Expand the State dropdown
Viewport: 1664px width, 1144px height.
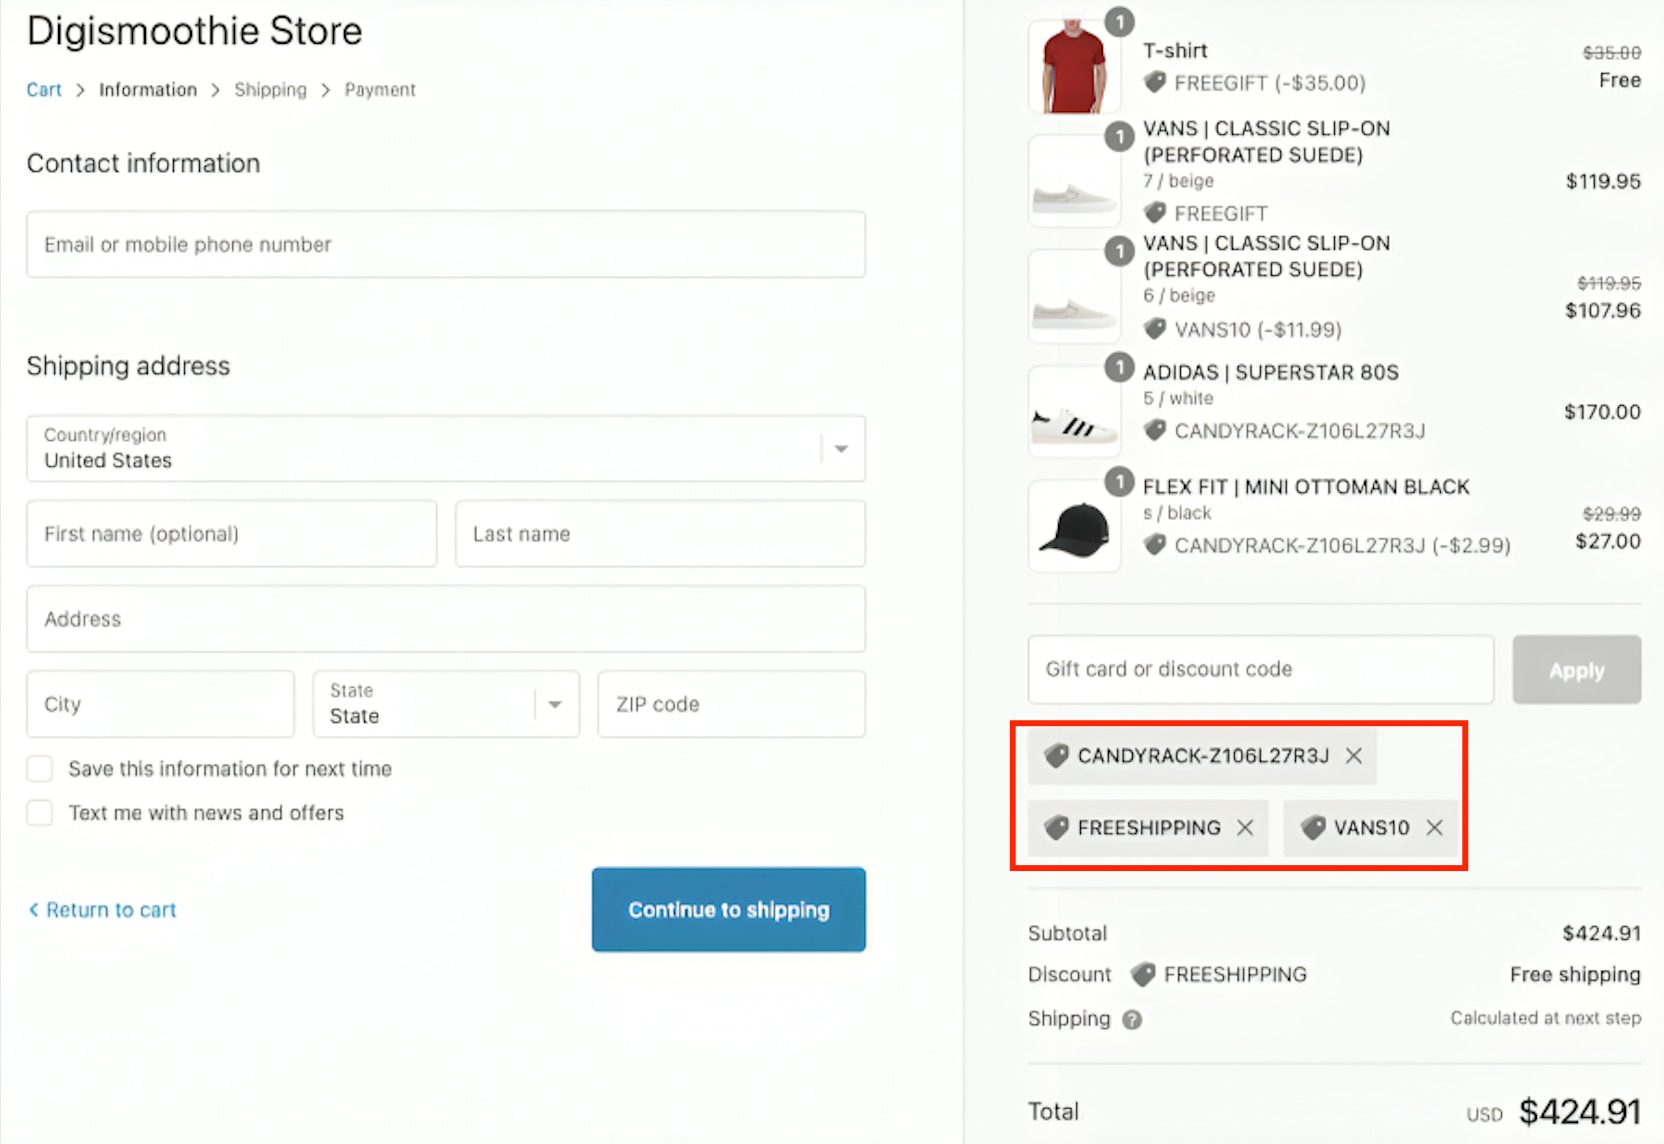(x=445, y=704)
